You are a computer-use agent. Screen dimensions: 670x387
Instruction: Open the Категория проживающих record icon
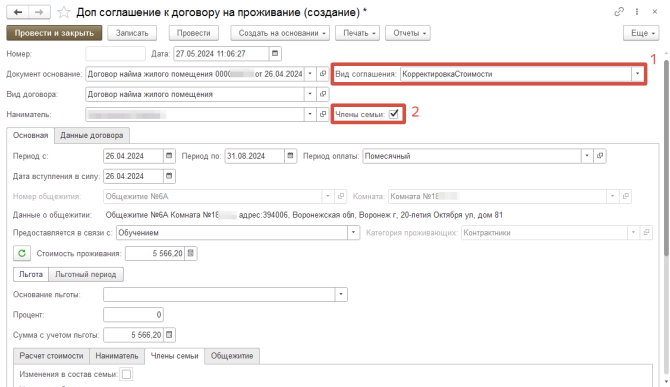646,232
